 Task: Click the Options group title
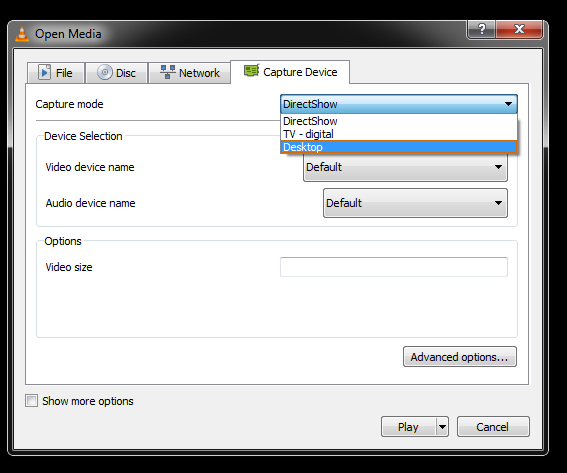point(63,241)
